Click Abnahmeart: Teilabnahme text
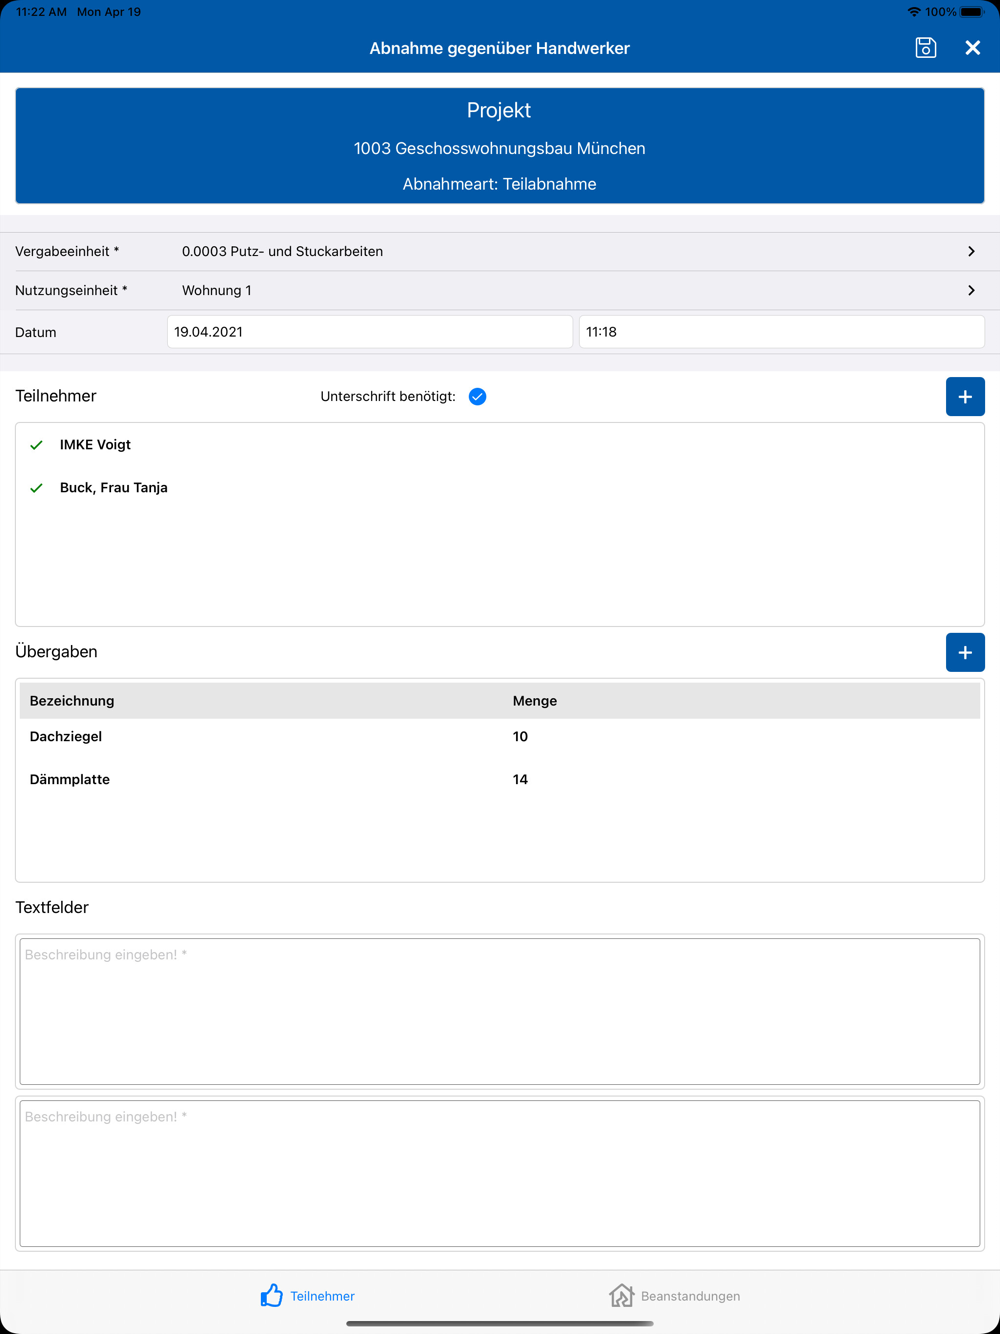The width and height of the screenshot is (1000, 1334). [x=499, y=184]
